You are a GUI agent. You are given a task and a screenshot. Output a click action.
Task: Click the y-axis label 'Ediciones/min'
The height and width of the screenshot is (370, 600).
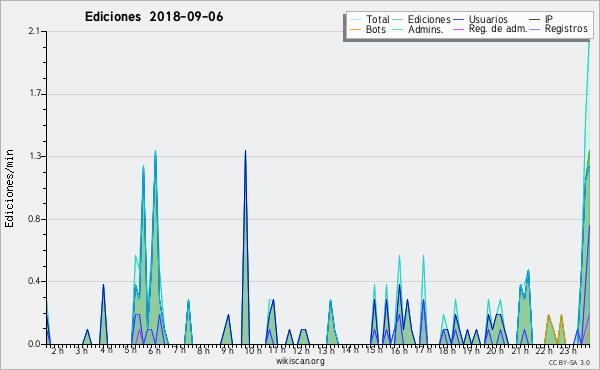pos(9,188)
